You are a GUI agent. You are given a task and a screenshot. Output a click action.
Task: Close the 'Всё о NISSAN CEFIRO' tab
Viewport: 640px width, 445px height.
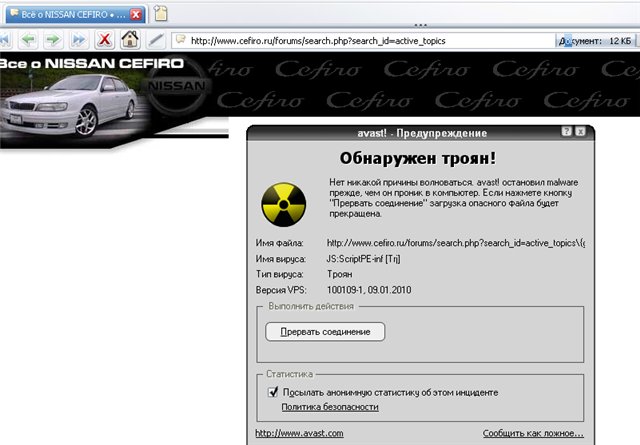pyautogui.click(x=136, y=15)
